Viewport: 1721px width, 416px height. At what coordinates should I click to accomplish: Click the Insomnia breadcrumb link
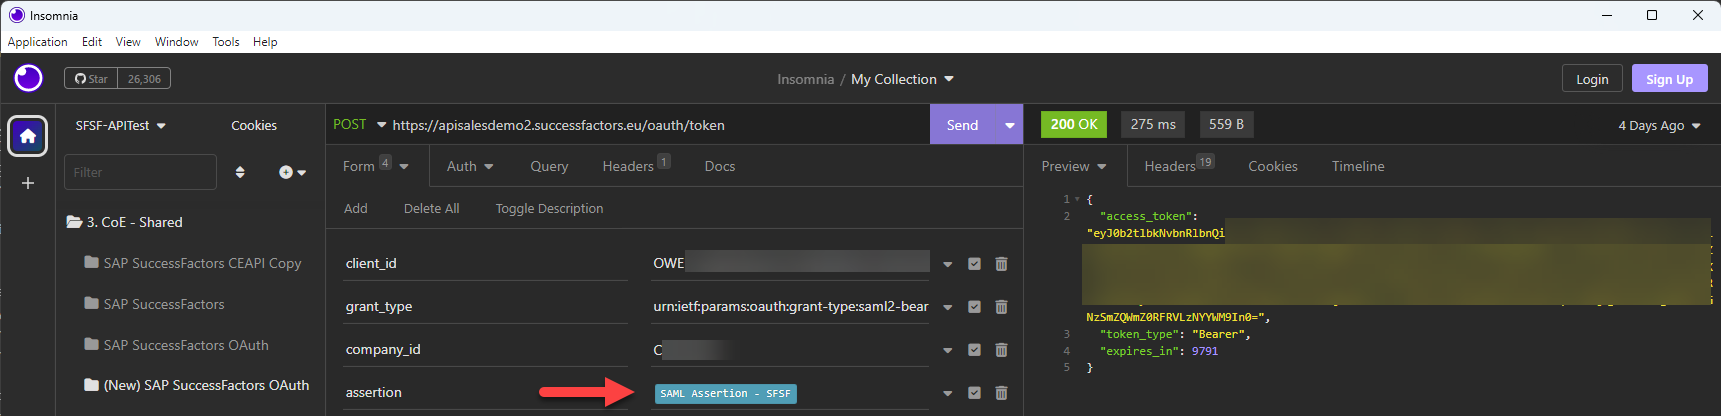tap(805, 79)
